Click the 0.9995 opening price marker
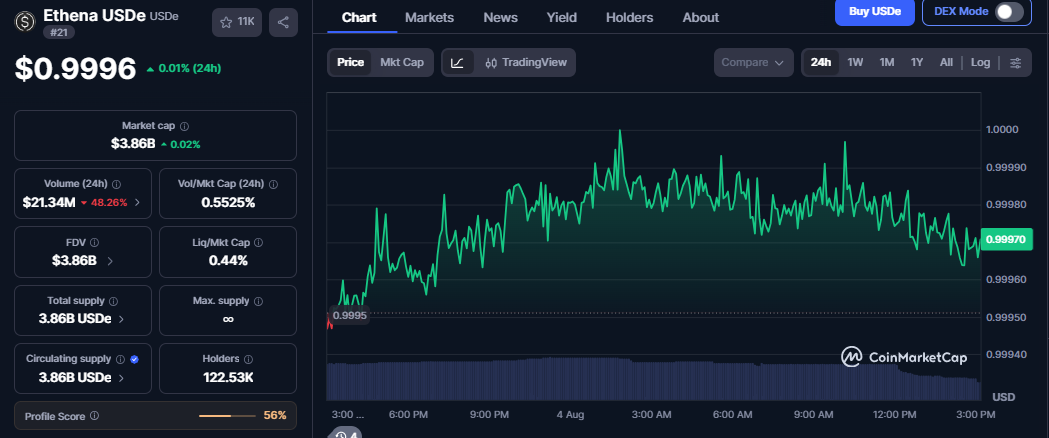Viewport: 1049px width, 438px height. pyautogui.click(x=350, y=316)
